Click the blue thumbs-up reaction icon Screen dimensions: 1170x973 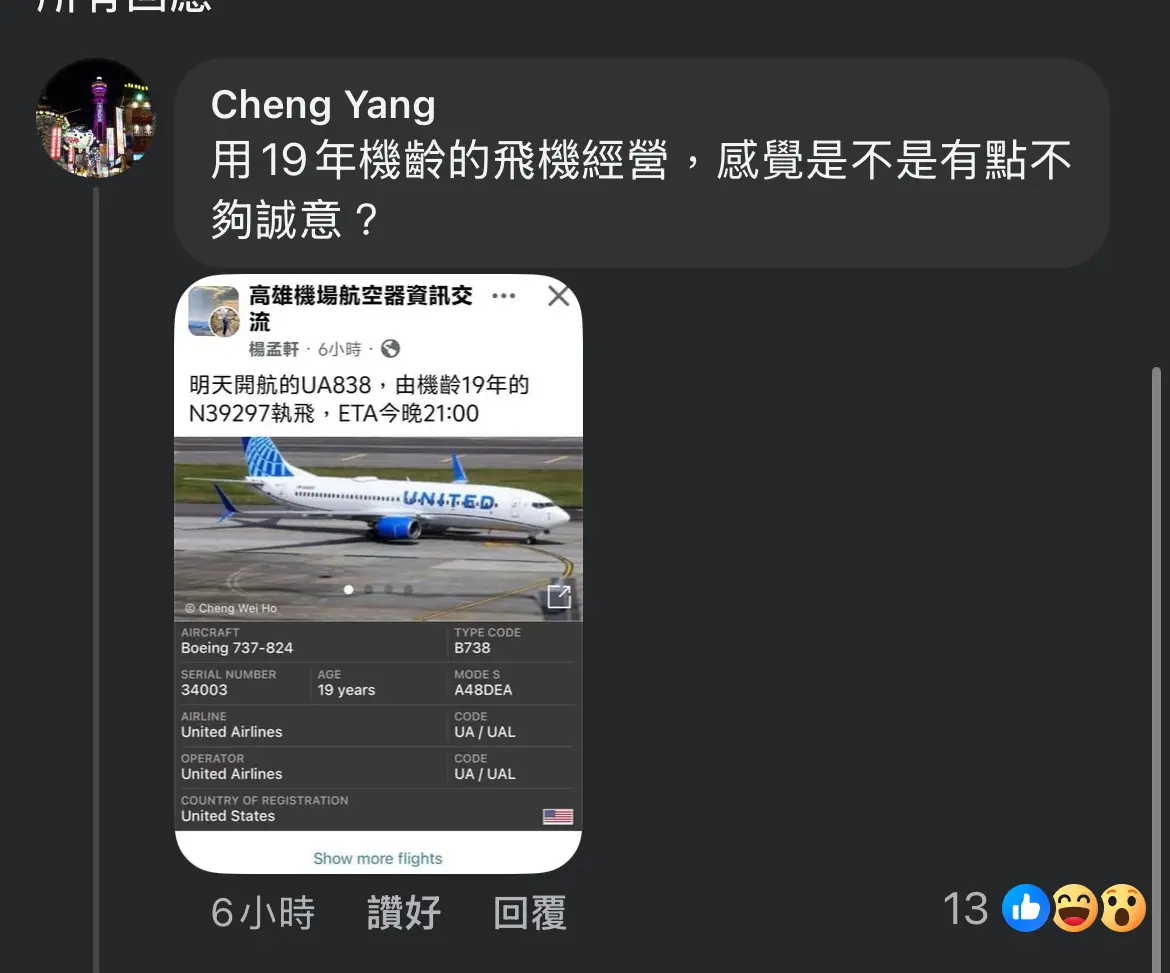1025,908
